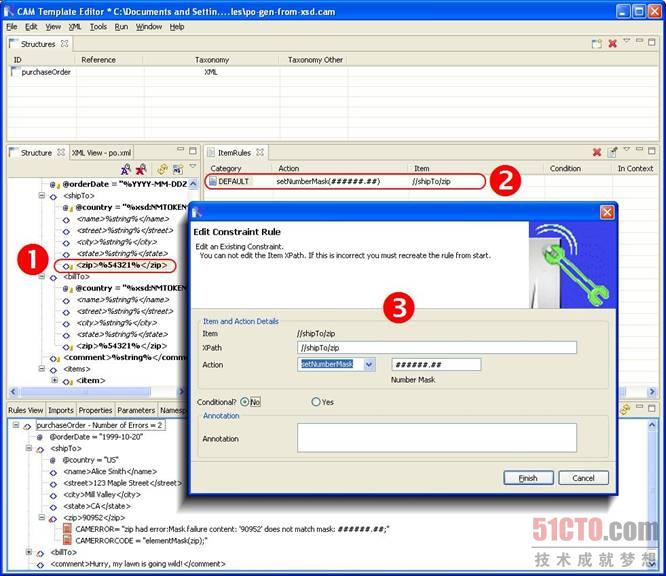Select the No radio button for Conditional
Image resolution: width=666 pixels, height=576 pixels.
click(x=245, y=402)
